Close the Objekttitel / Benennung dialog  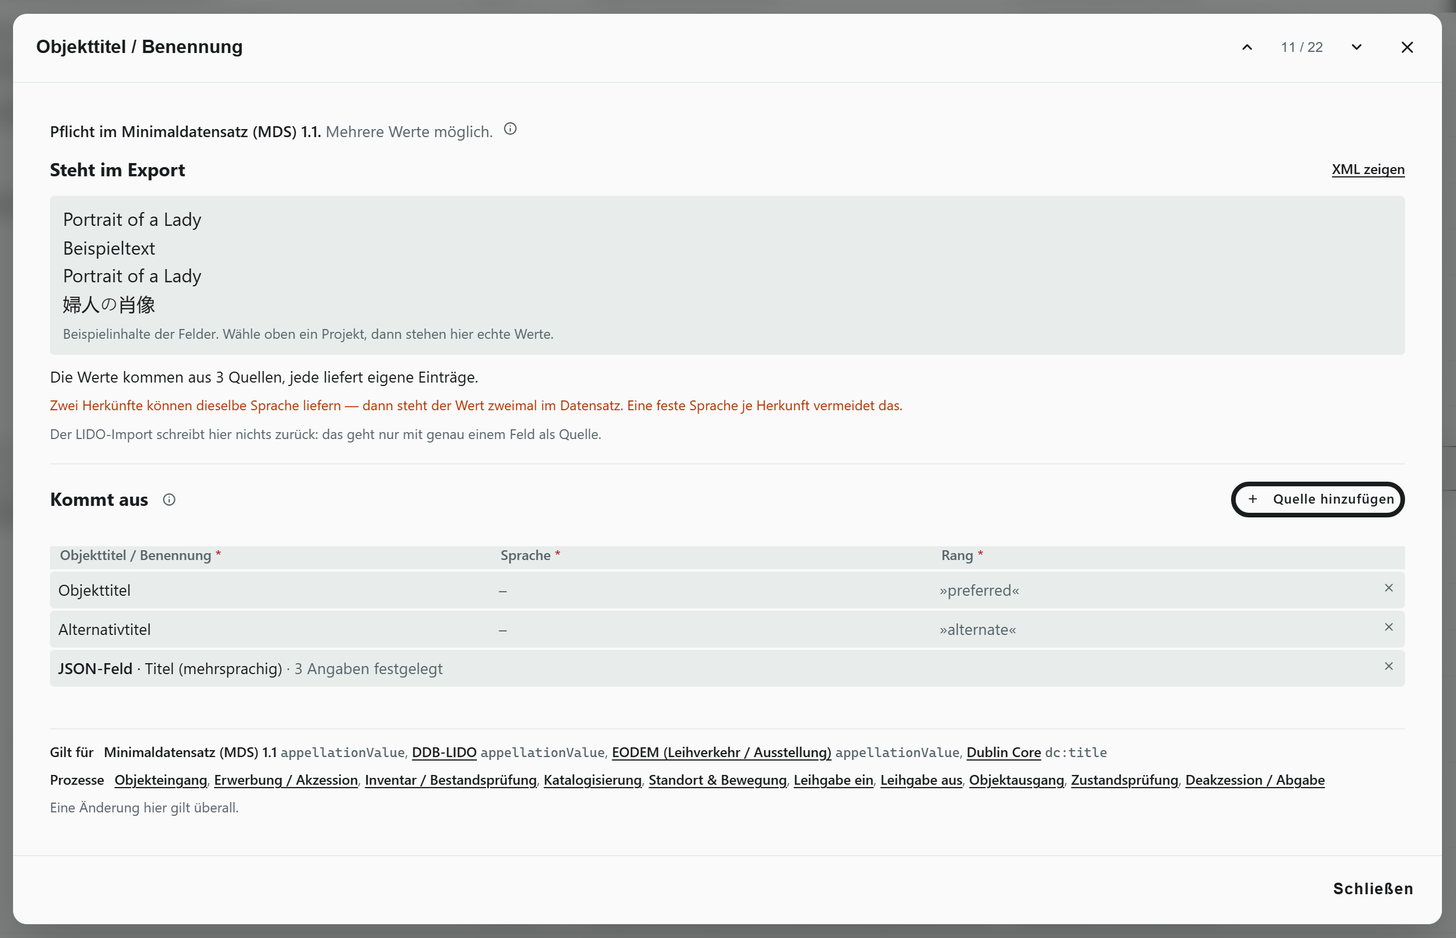point(1407,47)
